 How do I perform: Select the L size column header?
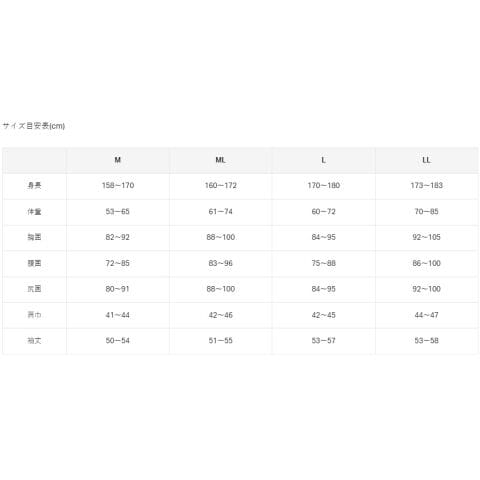pos(323,160)
